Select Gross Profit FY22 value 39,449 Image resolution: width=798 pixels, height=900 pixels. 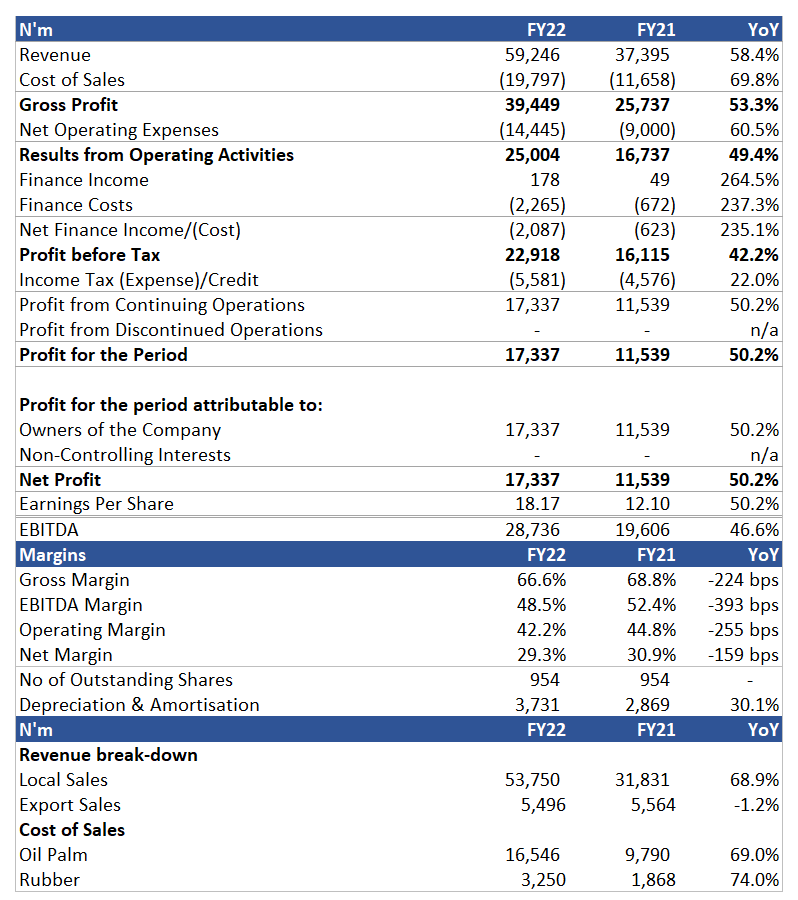pos(532,105)
